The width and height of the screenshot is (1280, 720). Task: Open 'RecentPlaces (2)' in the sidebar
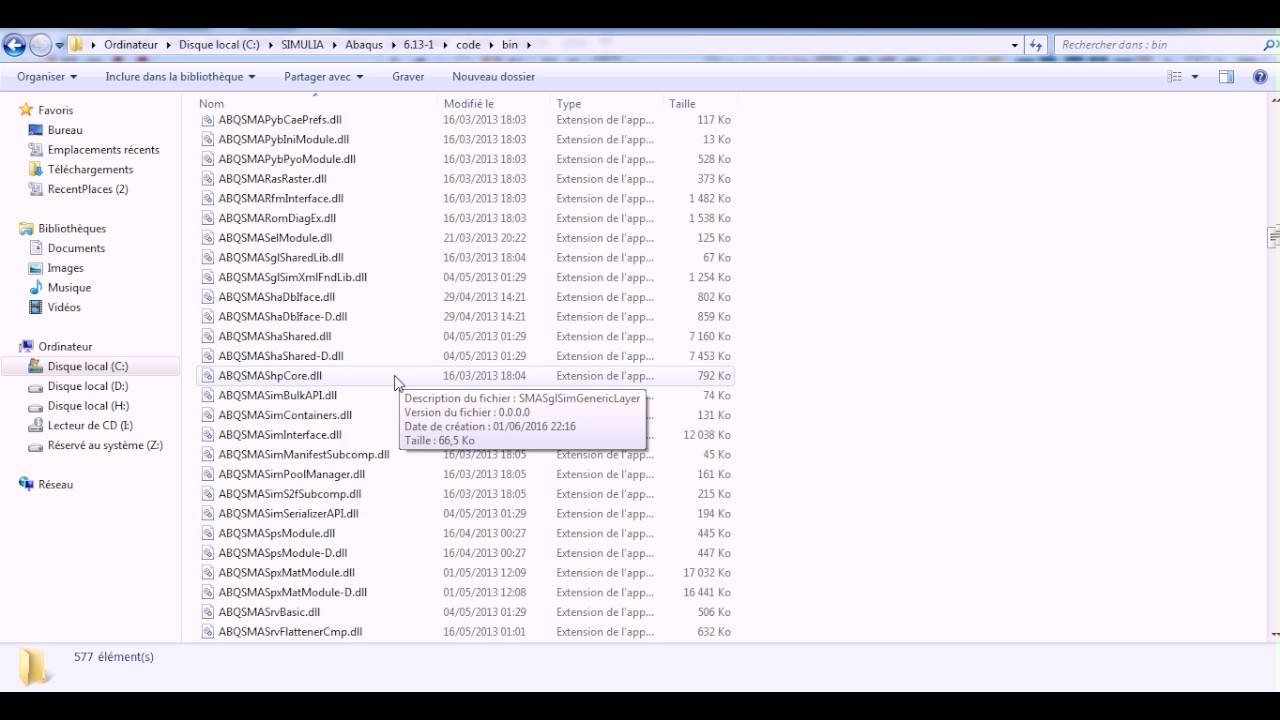tap(87, 189)
